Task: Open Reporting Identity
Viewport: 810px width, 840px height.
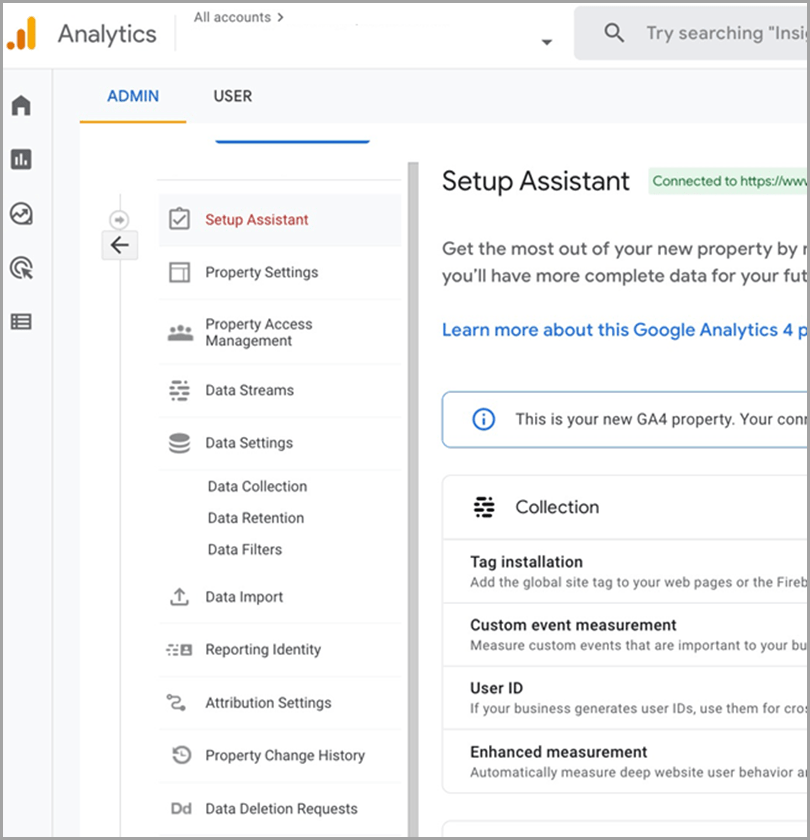Action: [x=280, y=650]
